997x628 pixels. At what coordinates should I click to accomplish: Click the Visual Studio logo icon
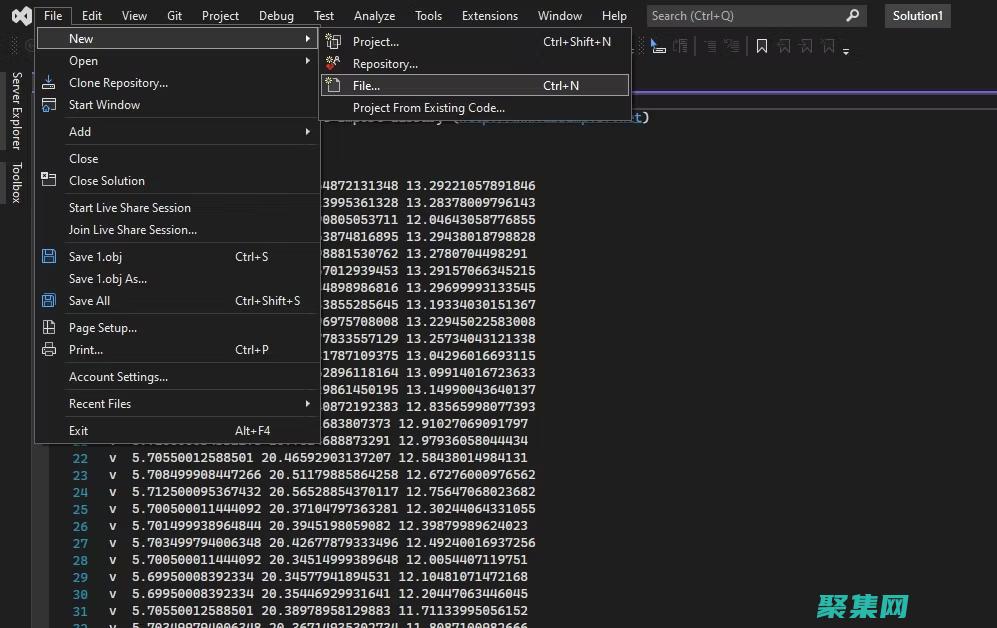coord(17,16)
